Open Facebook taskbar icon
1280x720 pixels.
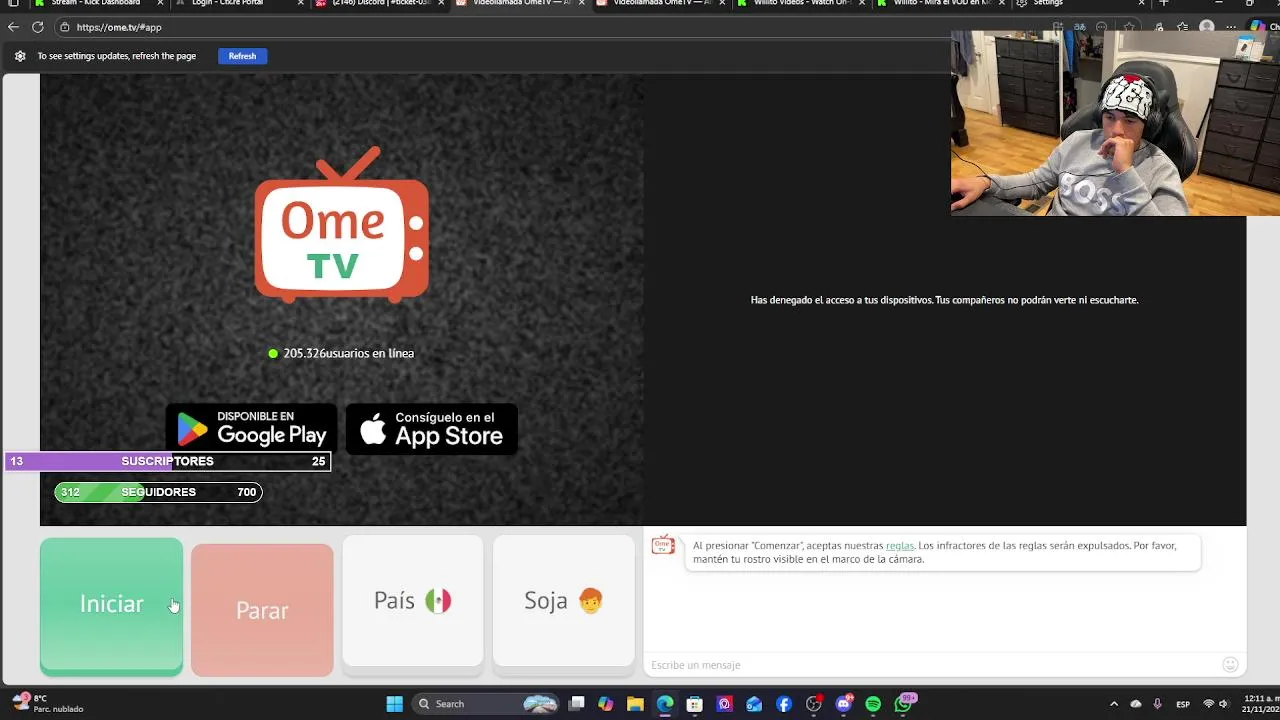coord(784,704)
